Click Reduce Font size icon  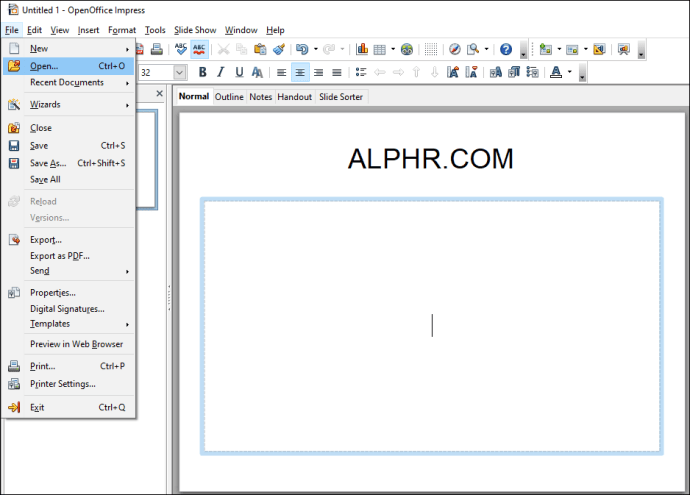coord(471,72)
